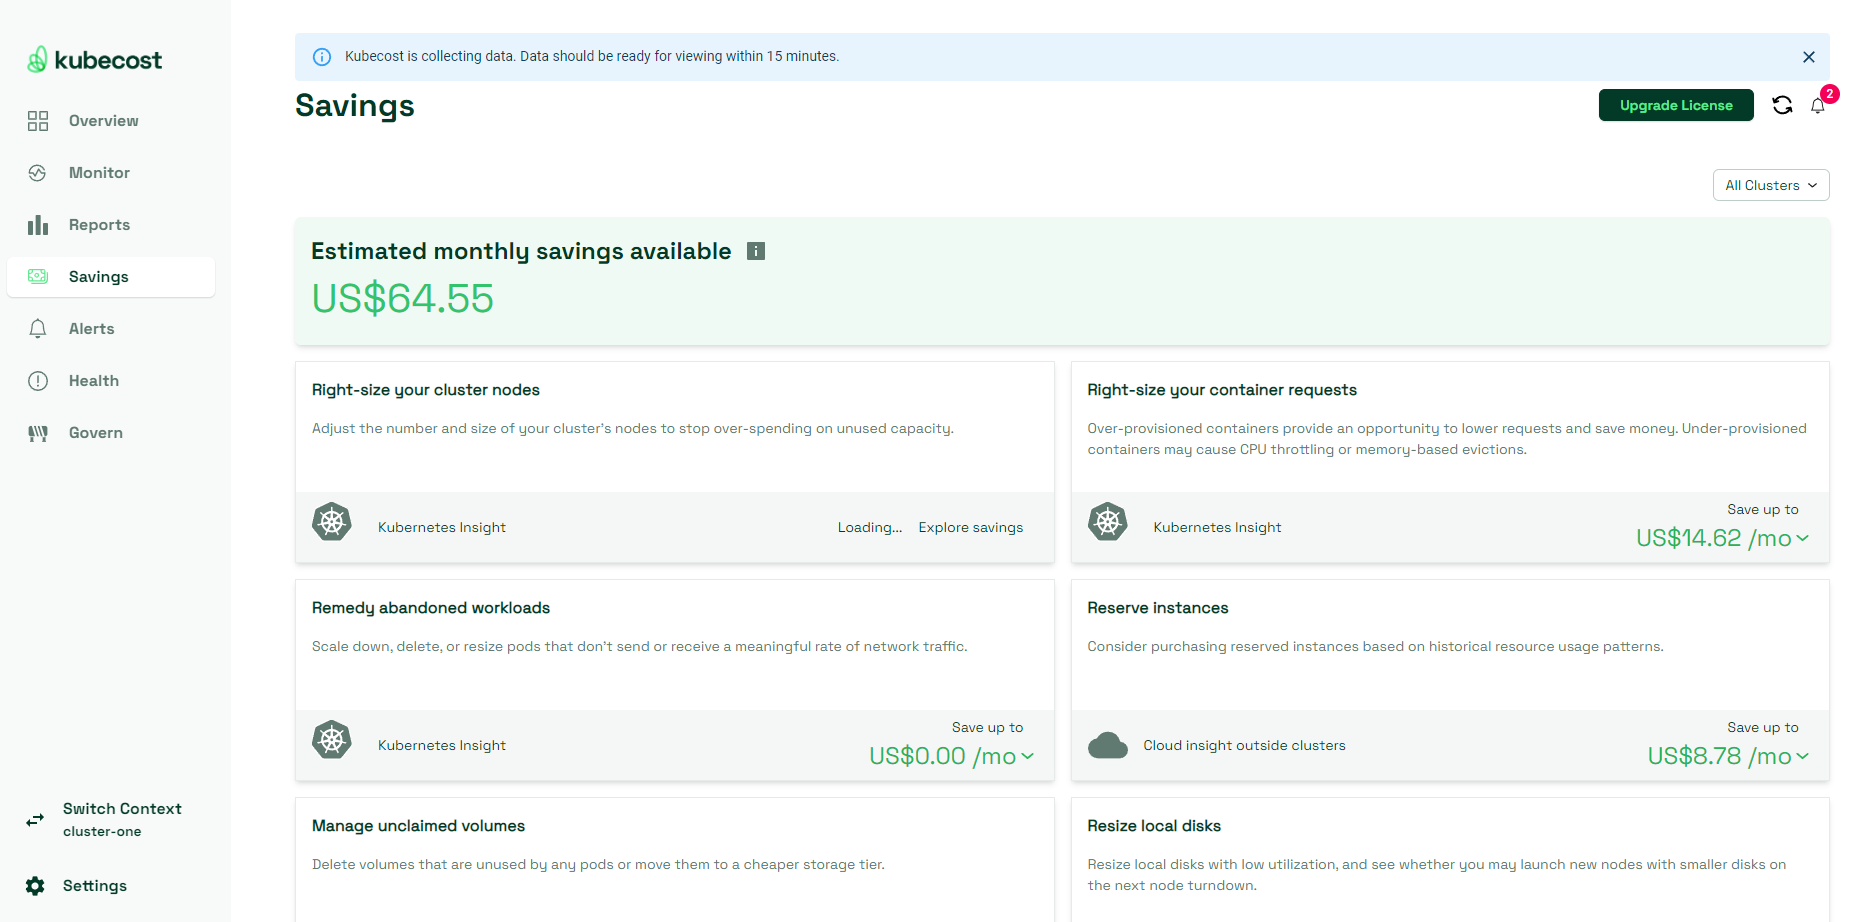This screenshot has width=1857, height=922.
Task: Open Right-size your container requests card
Action: pos(1222,390)
